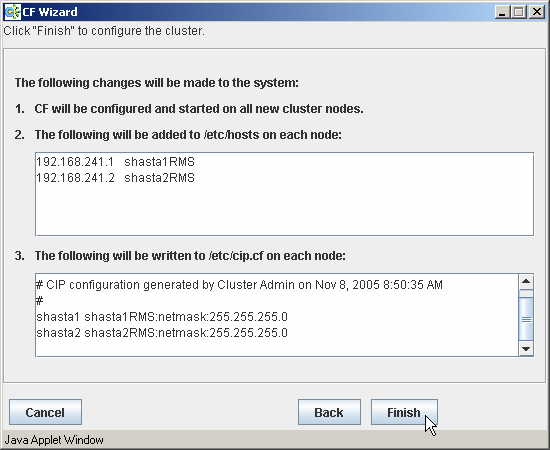Go Back to the previous wizard step
The width and height of the screenshot is (550, 450).
[329, 412]
